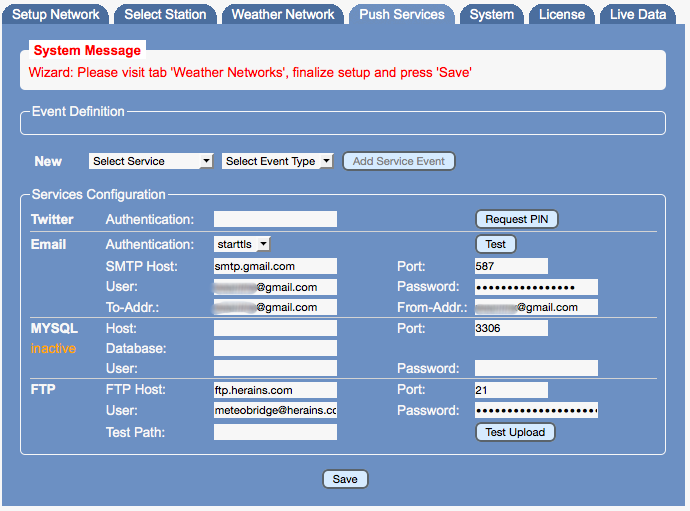Click the FTP Test Path field
The image size is (690, 511).
click(275, 432)
